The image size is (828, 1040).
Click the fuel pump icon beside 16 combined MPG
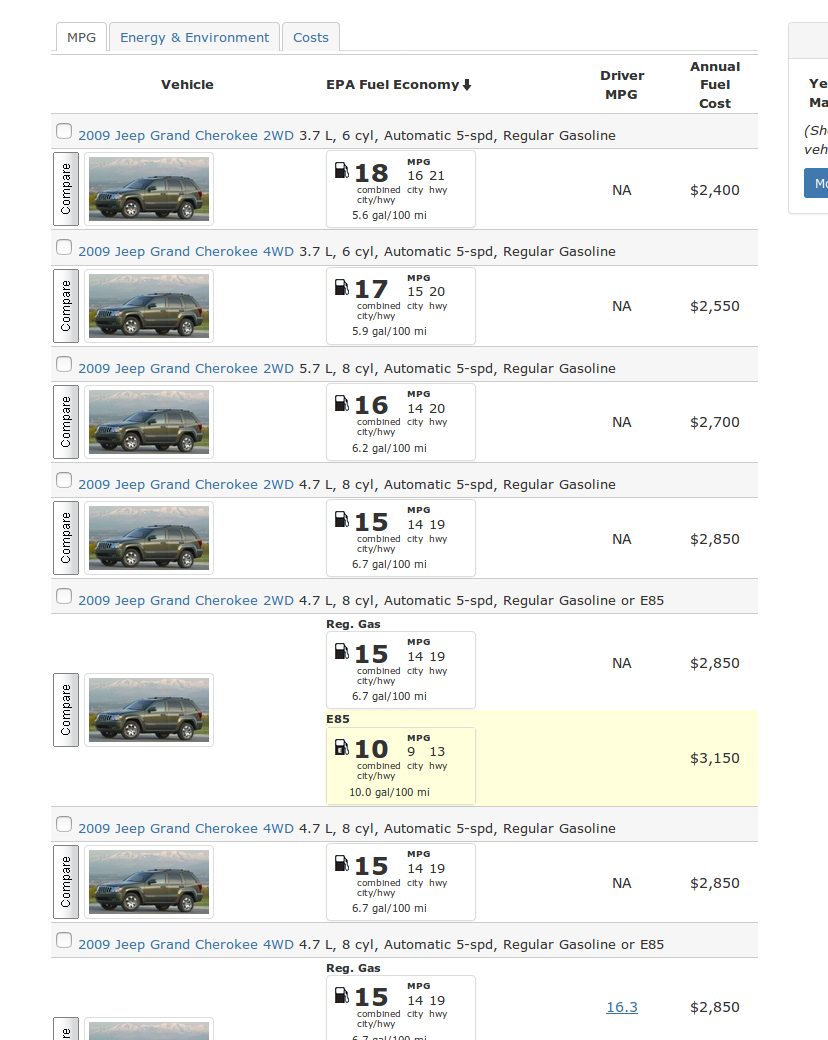(342, 403)
